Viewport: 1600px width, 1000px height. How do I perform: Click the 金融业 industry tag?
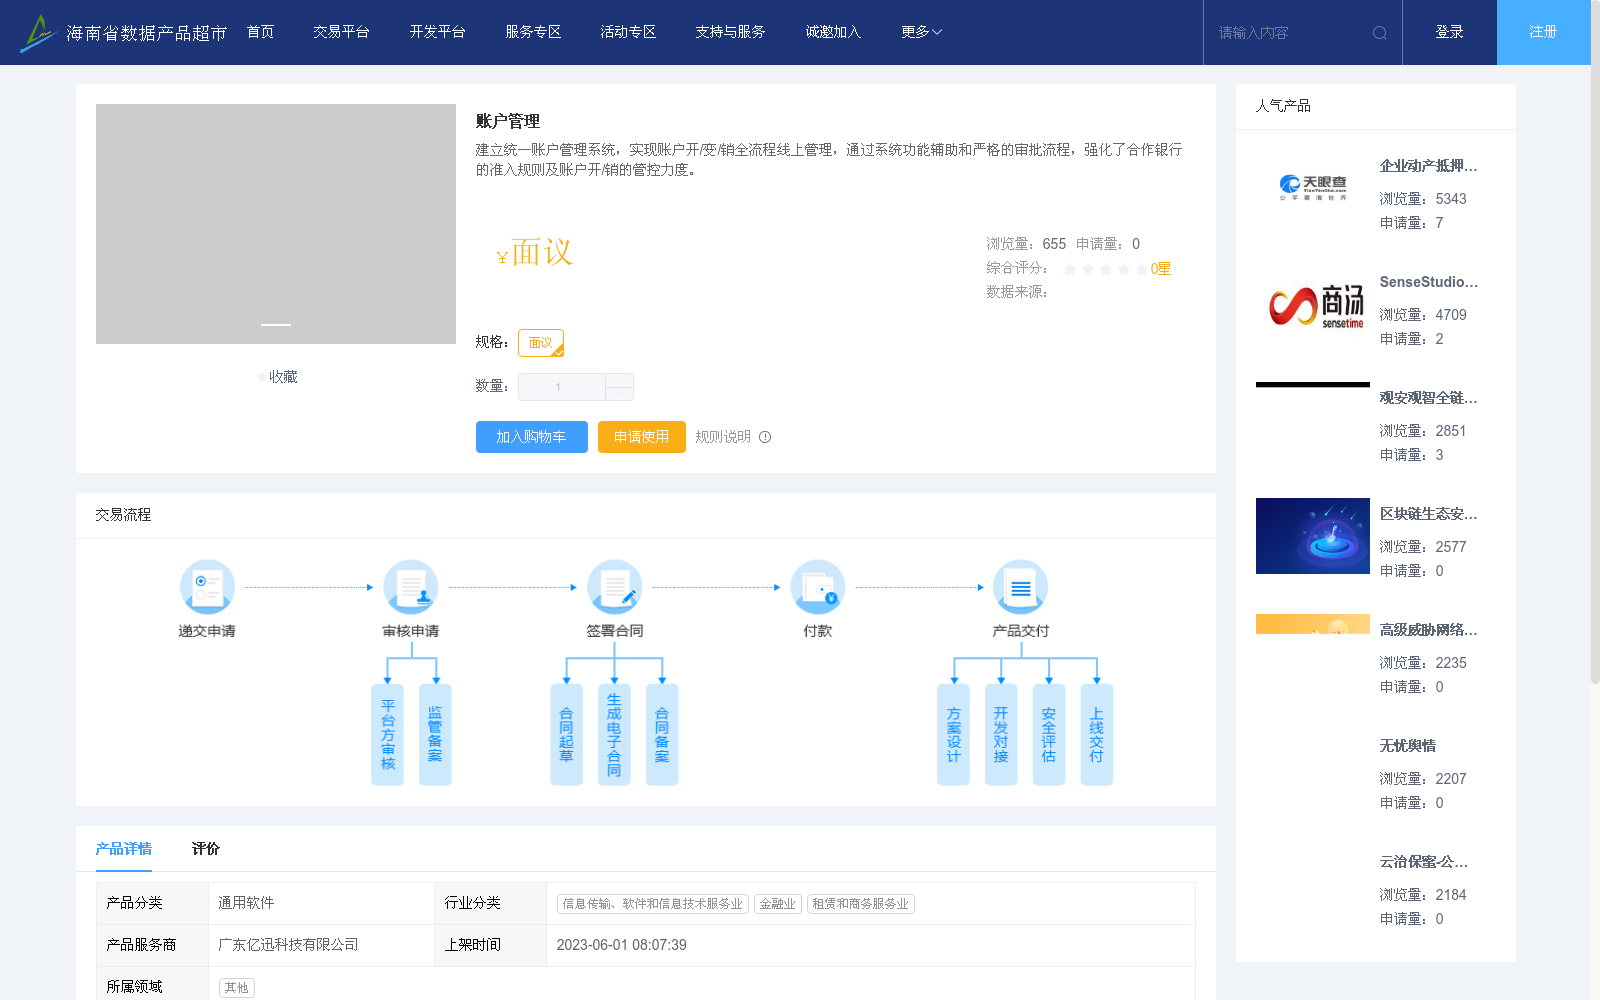(x=778, y=904)
